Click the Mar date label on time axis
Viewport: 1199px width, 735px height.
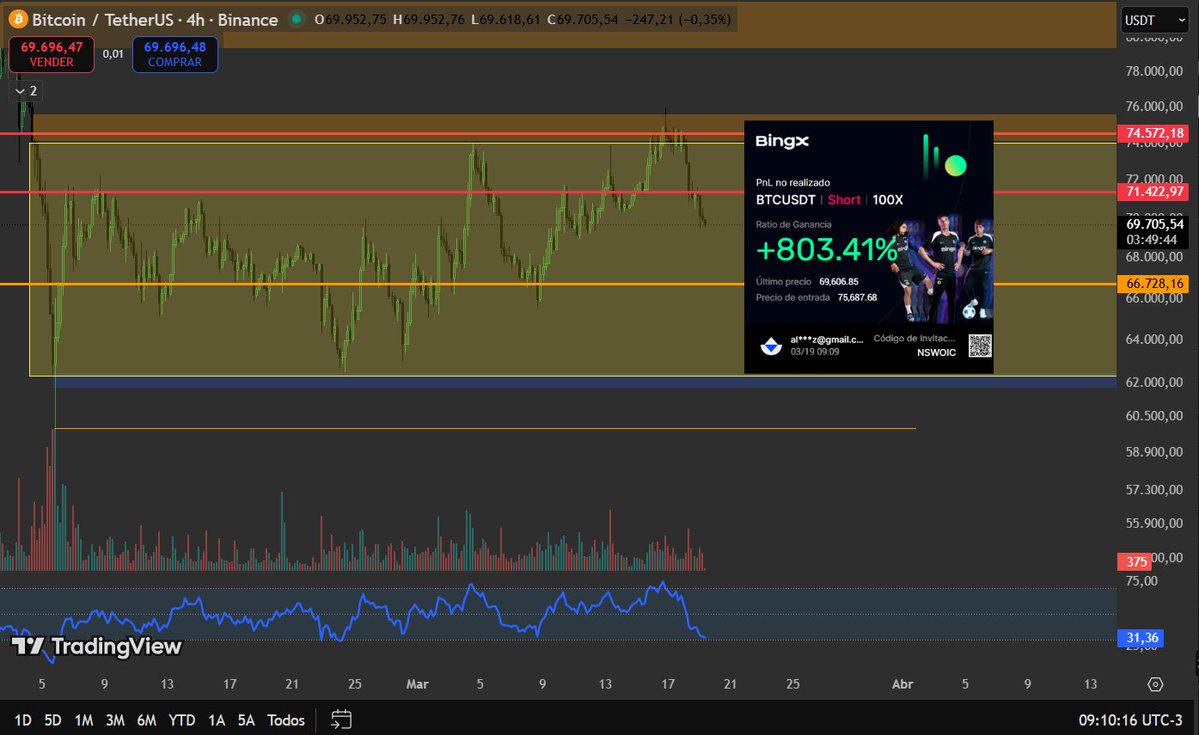point(417,684)
